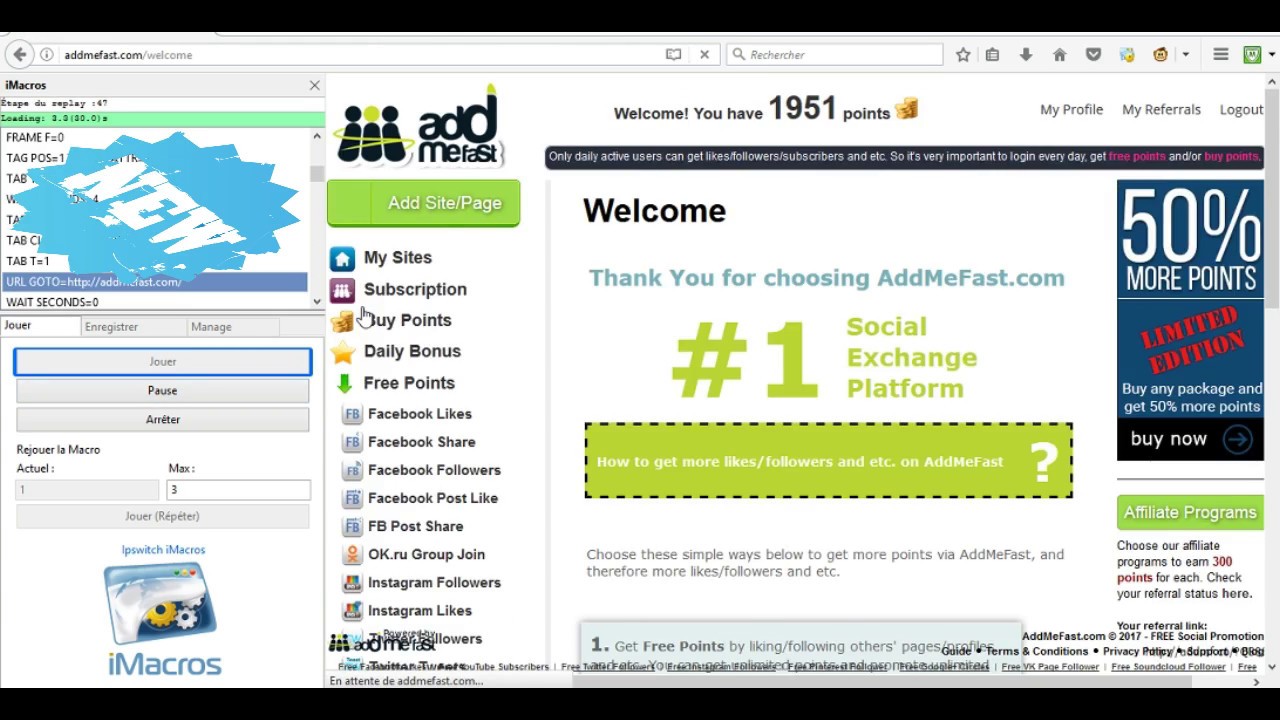Click the Facebook Share FB icon

pos(352,442)
